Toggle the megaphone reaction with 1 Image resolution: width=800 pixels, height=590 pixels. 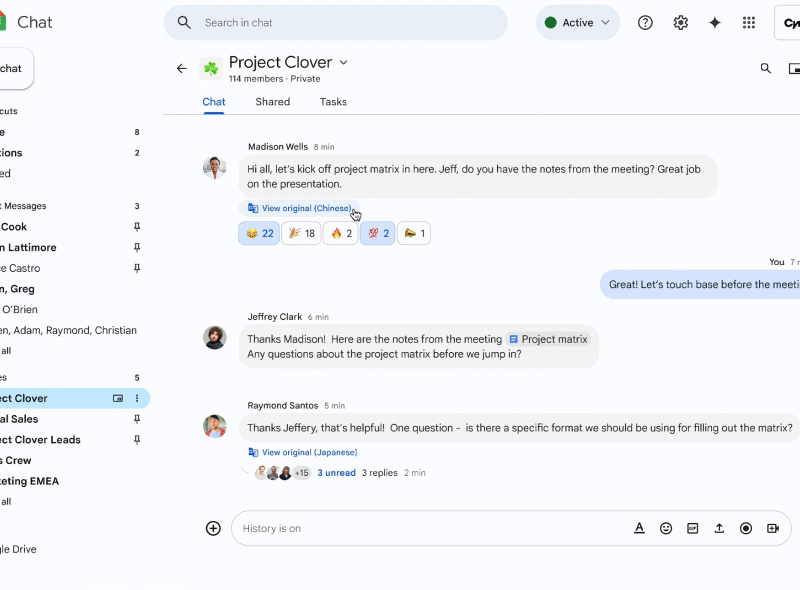click(x=414, y=233)
